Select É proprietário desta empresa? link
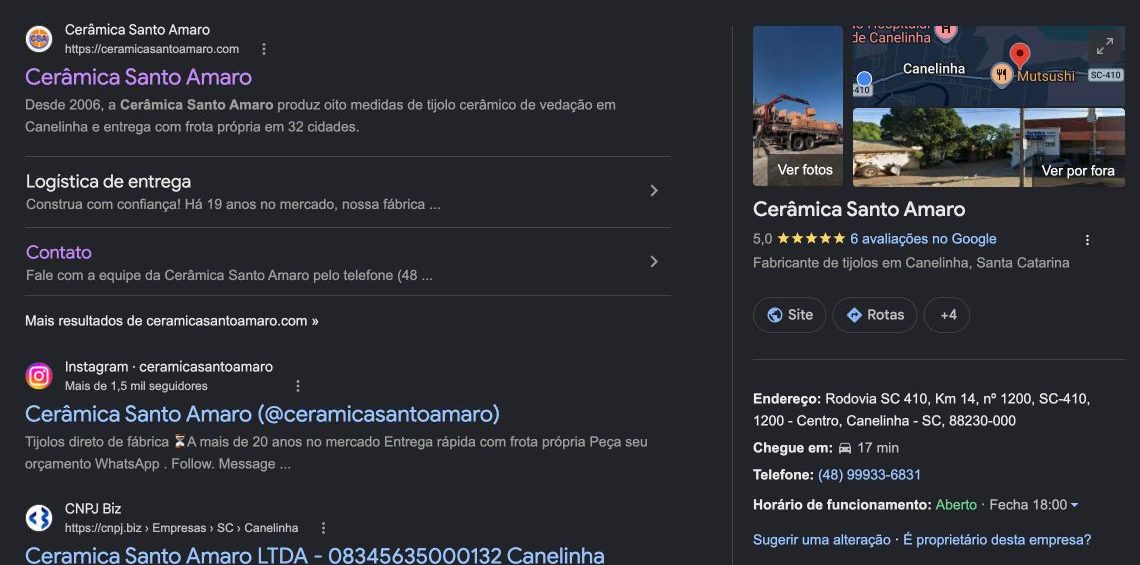 pos(998,540)
